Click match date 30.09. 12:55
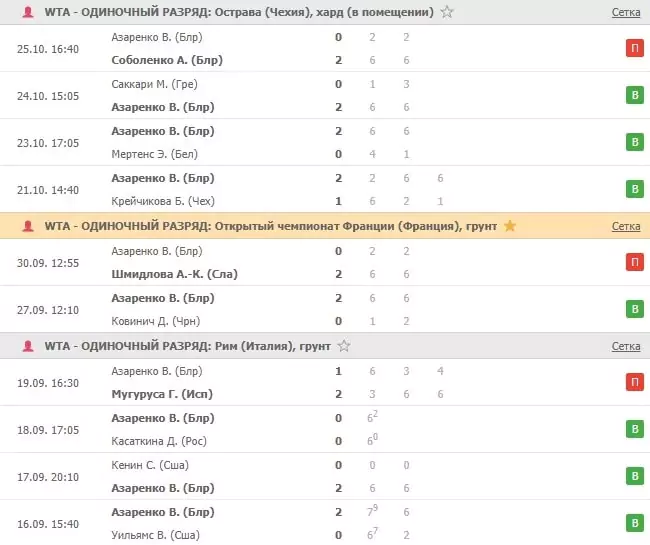The height and width of the screenshot is (545, 650). [x=48, y=263]
